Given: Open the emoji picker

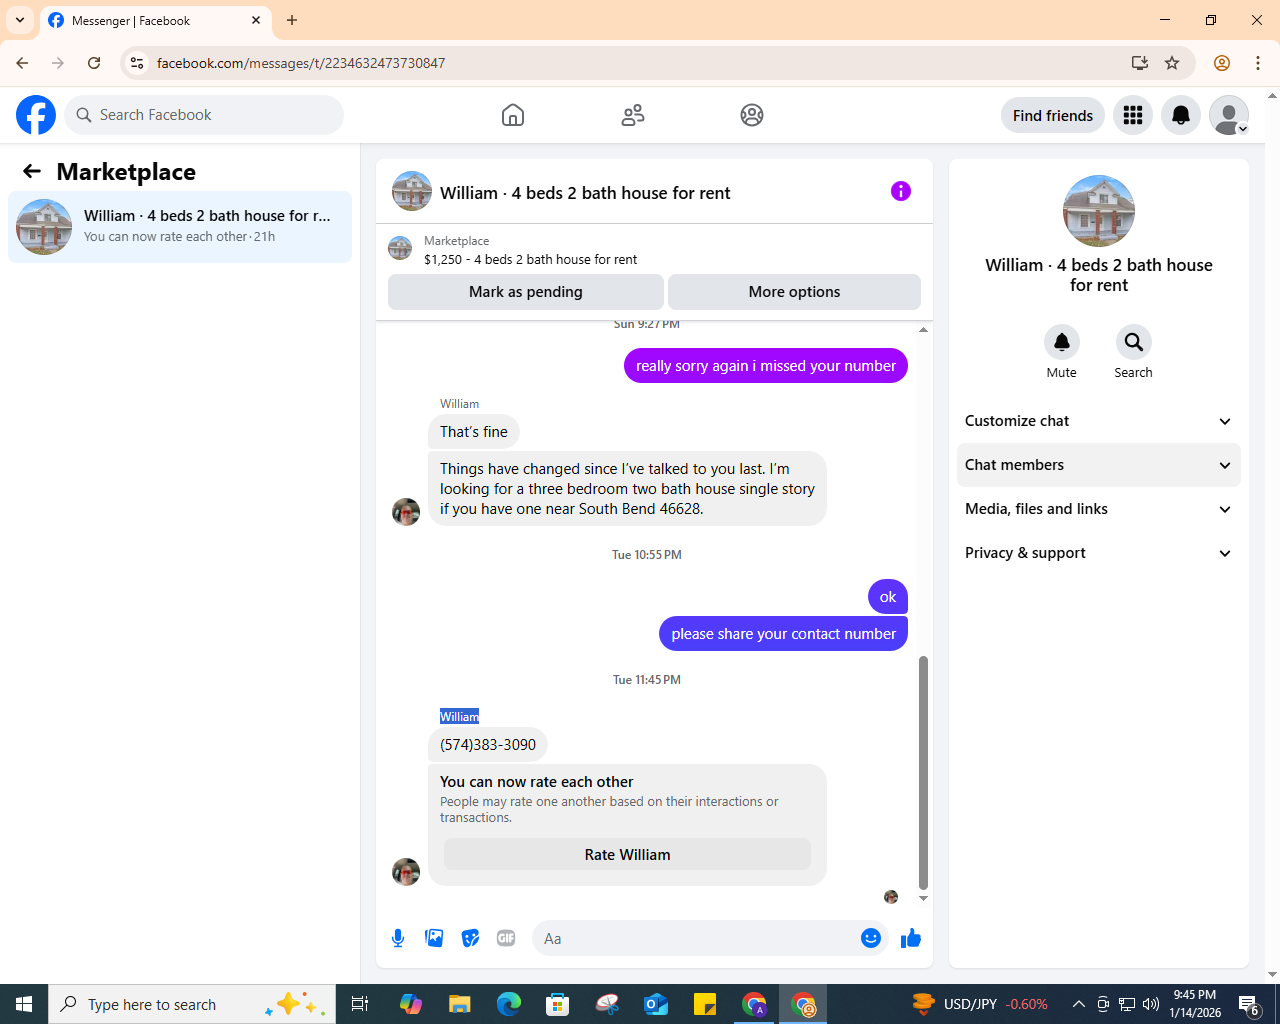Looking at the screenshot, I should [x=871, y=938].
